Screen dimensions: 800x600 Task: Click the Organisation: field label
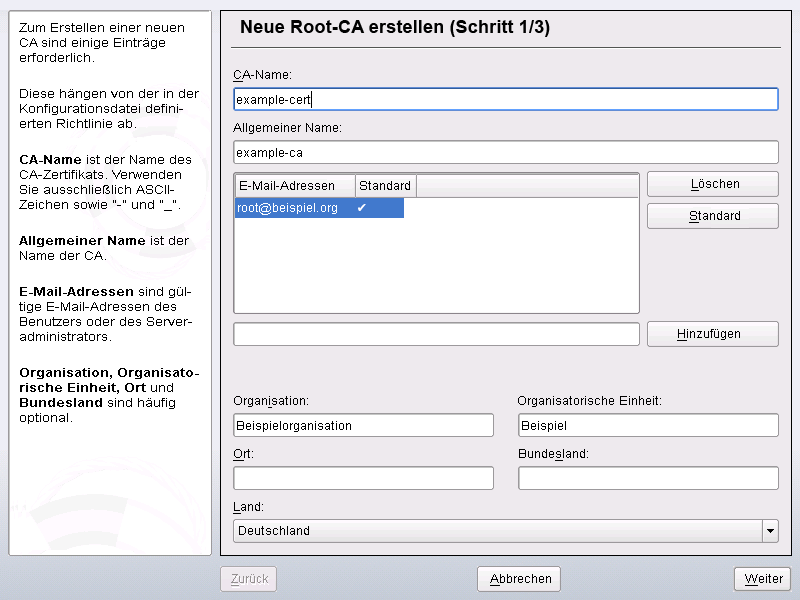[271, 401]
